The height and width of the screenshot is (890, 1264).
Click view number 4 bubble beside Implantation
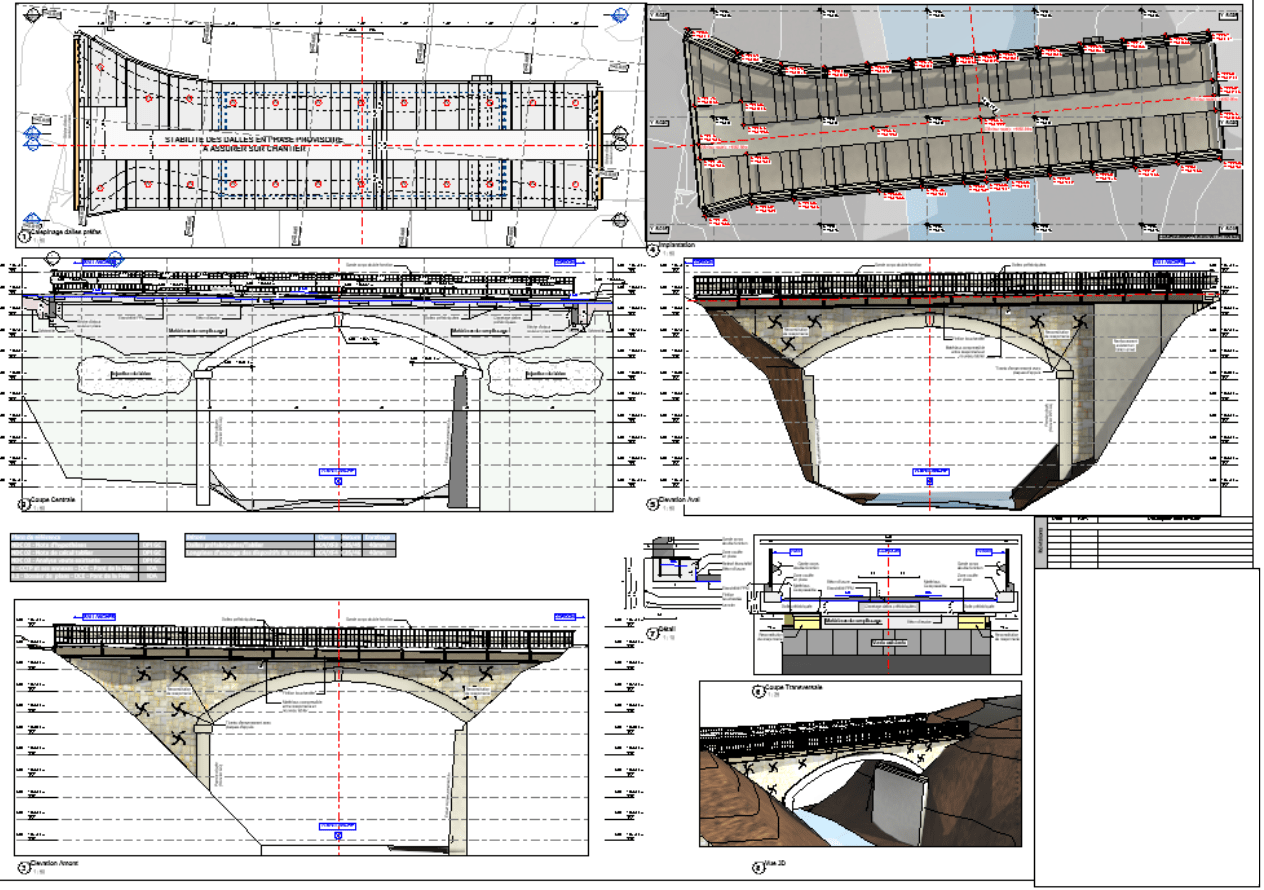(652, 248)
